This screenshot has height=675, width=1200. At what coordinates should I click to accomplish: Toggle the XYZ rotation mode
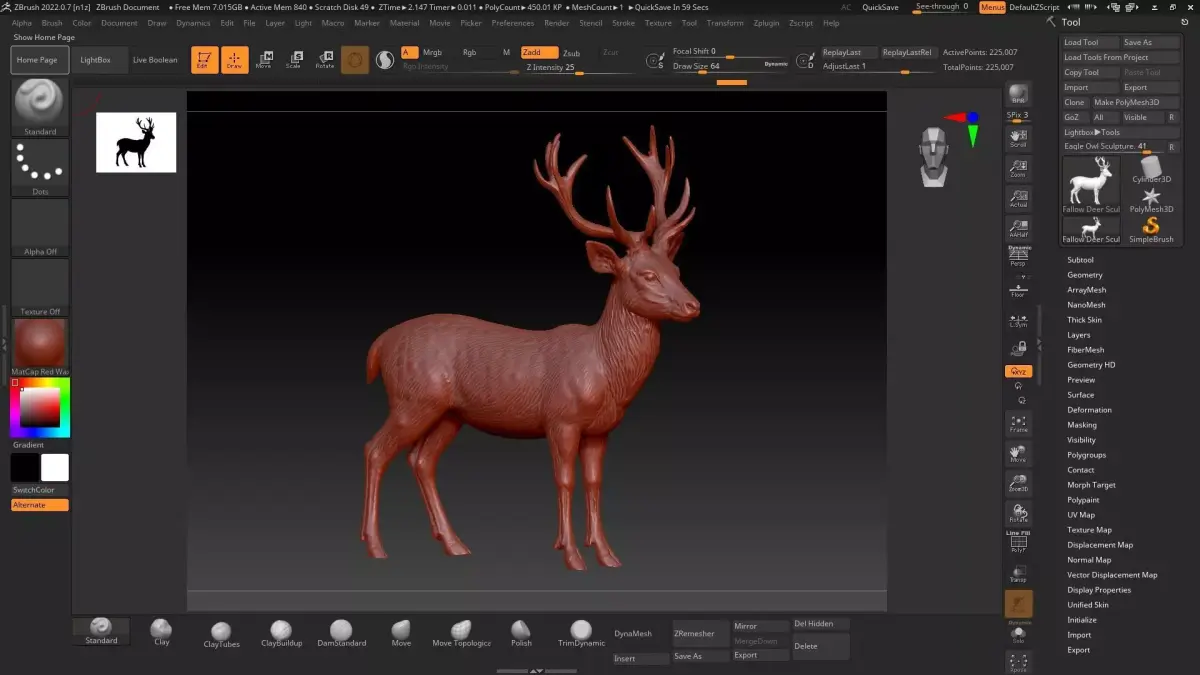[x=1018, y=371]
